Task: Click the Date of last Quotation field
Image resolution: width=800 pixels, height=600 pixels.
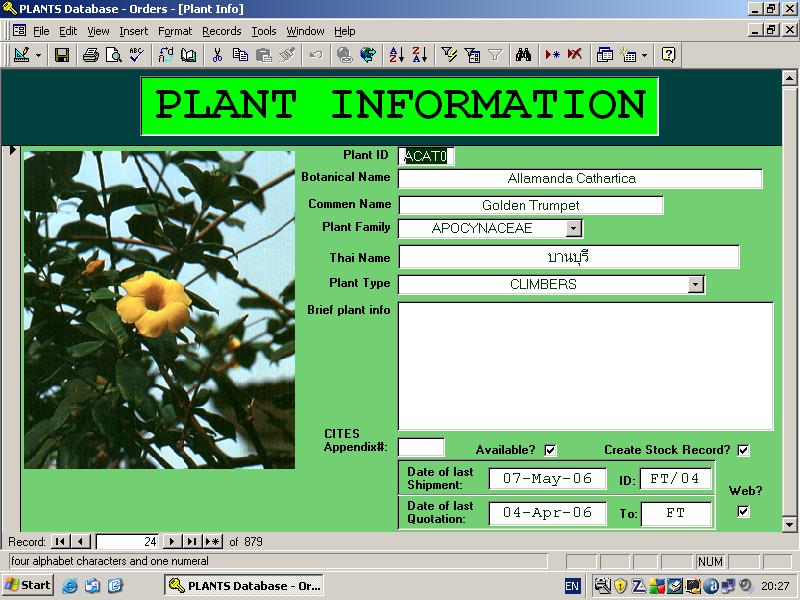Action: (547, 513)
